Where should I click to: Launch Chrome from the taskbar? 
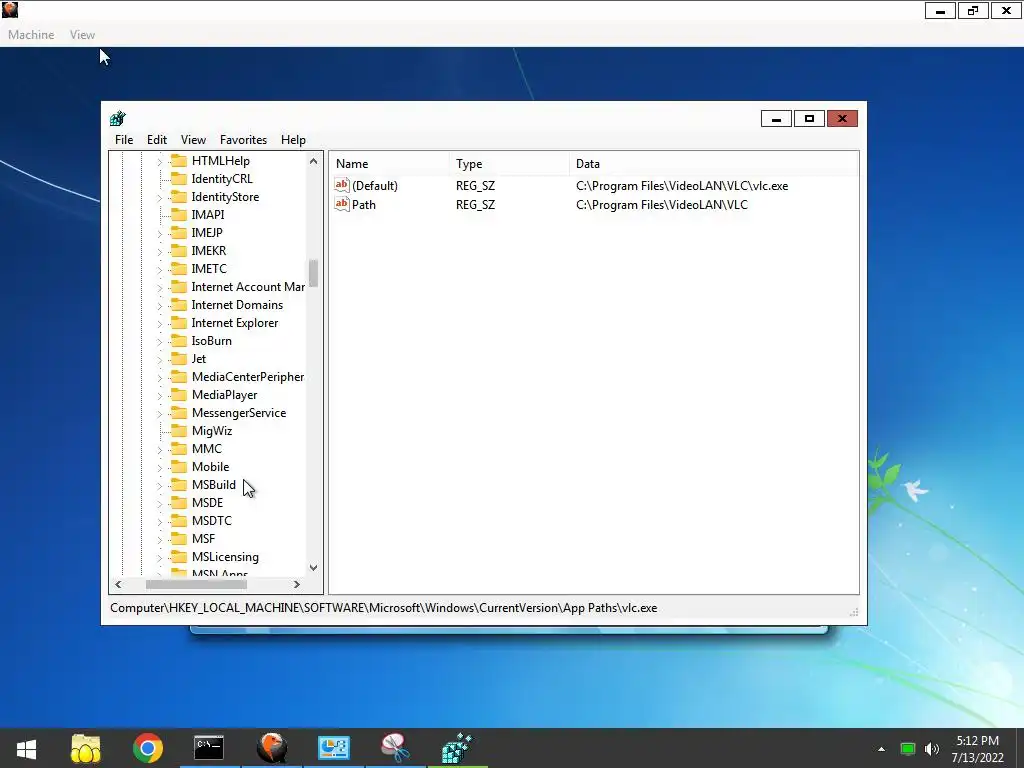click(148, 748)
